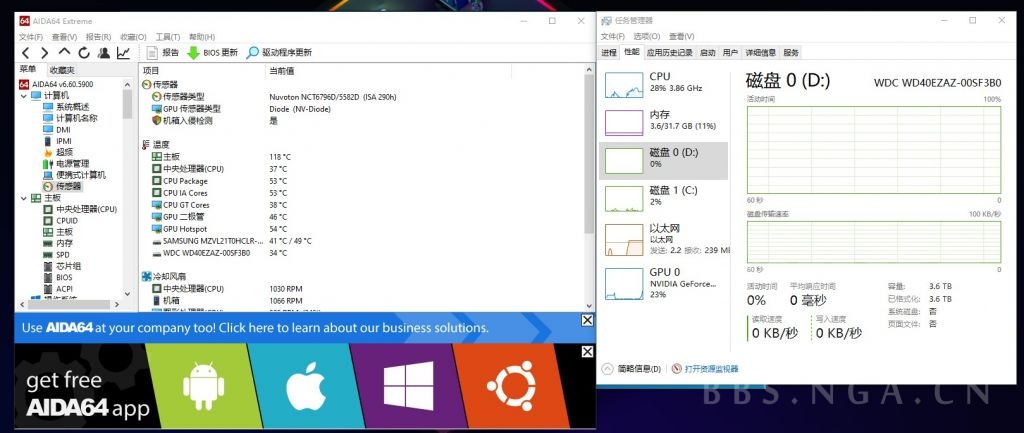
Task: Select 超频 overclock tree item
Action: 58,152
